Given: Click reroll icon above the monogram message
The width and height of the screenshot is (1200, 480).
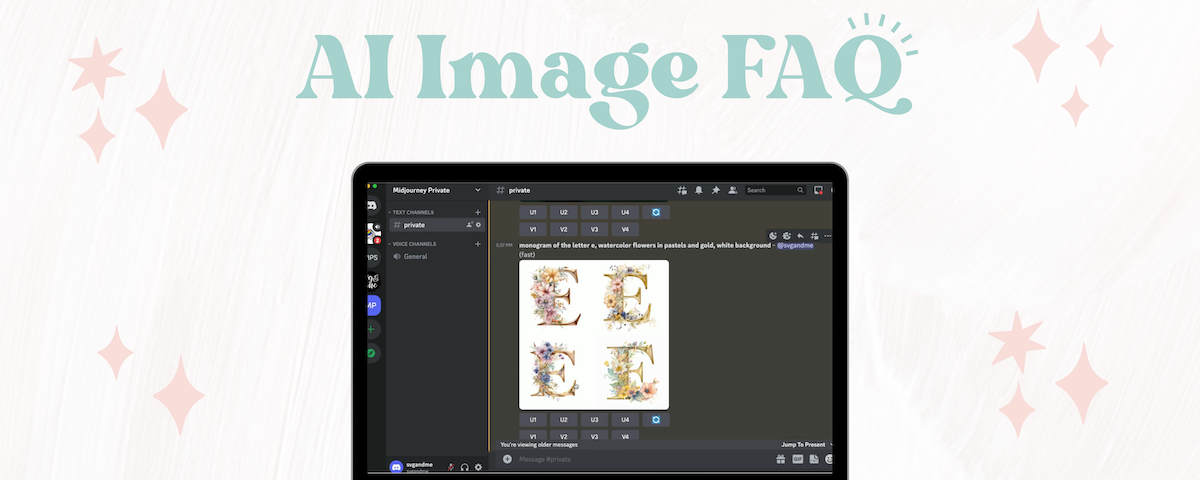Looking at the screenshot, I should click(x=657, y=212).
